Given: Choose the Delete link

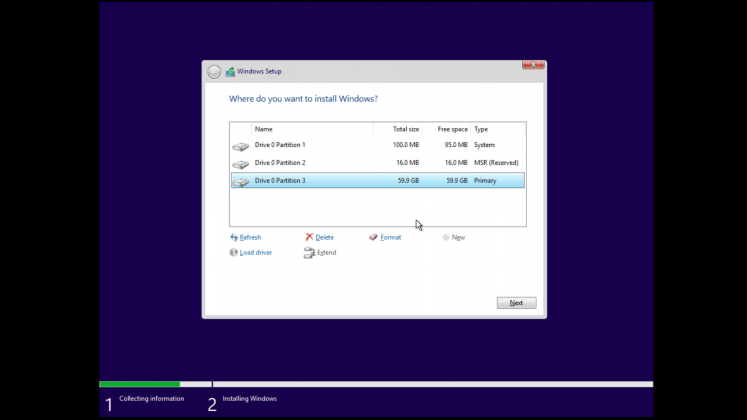Looking at the screenshot, I should click(324, 237).
